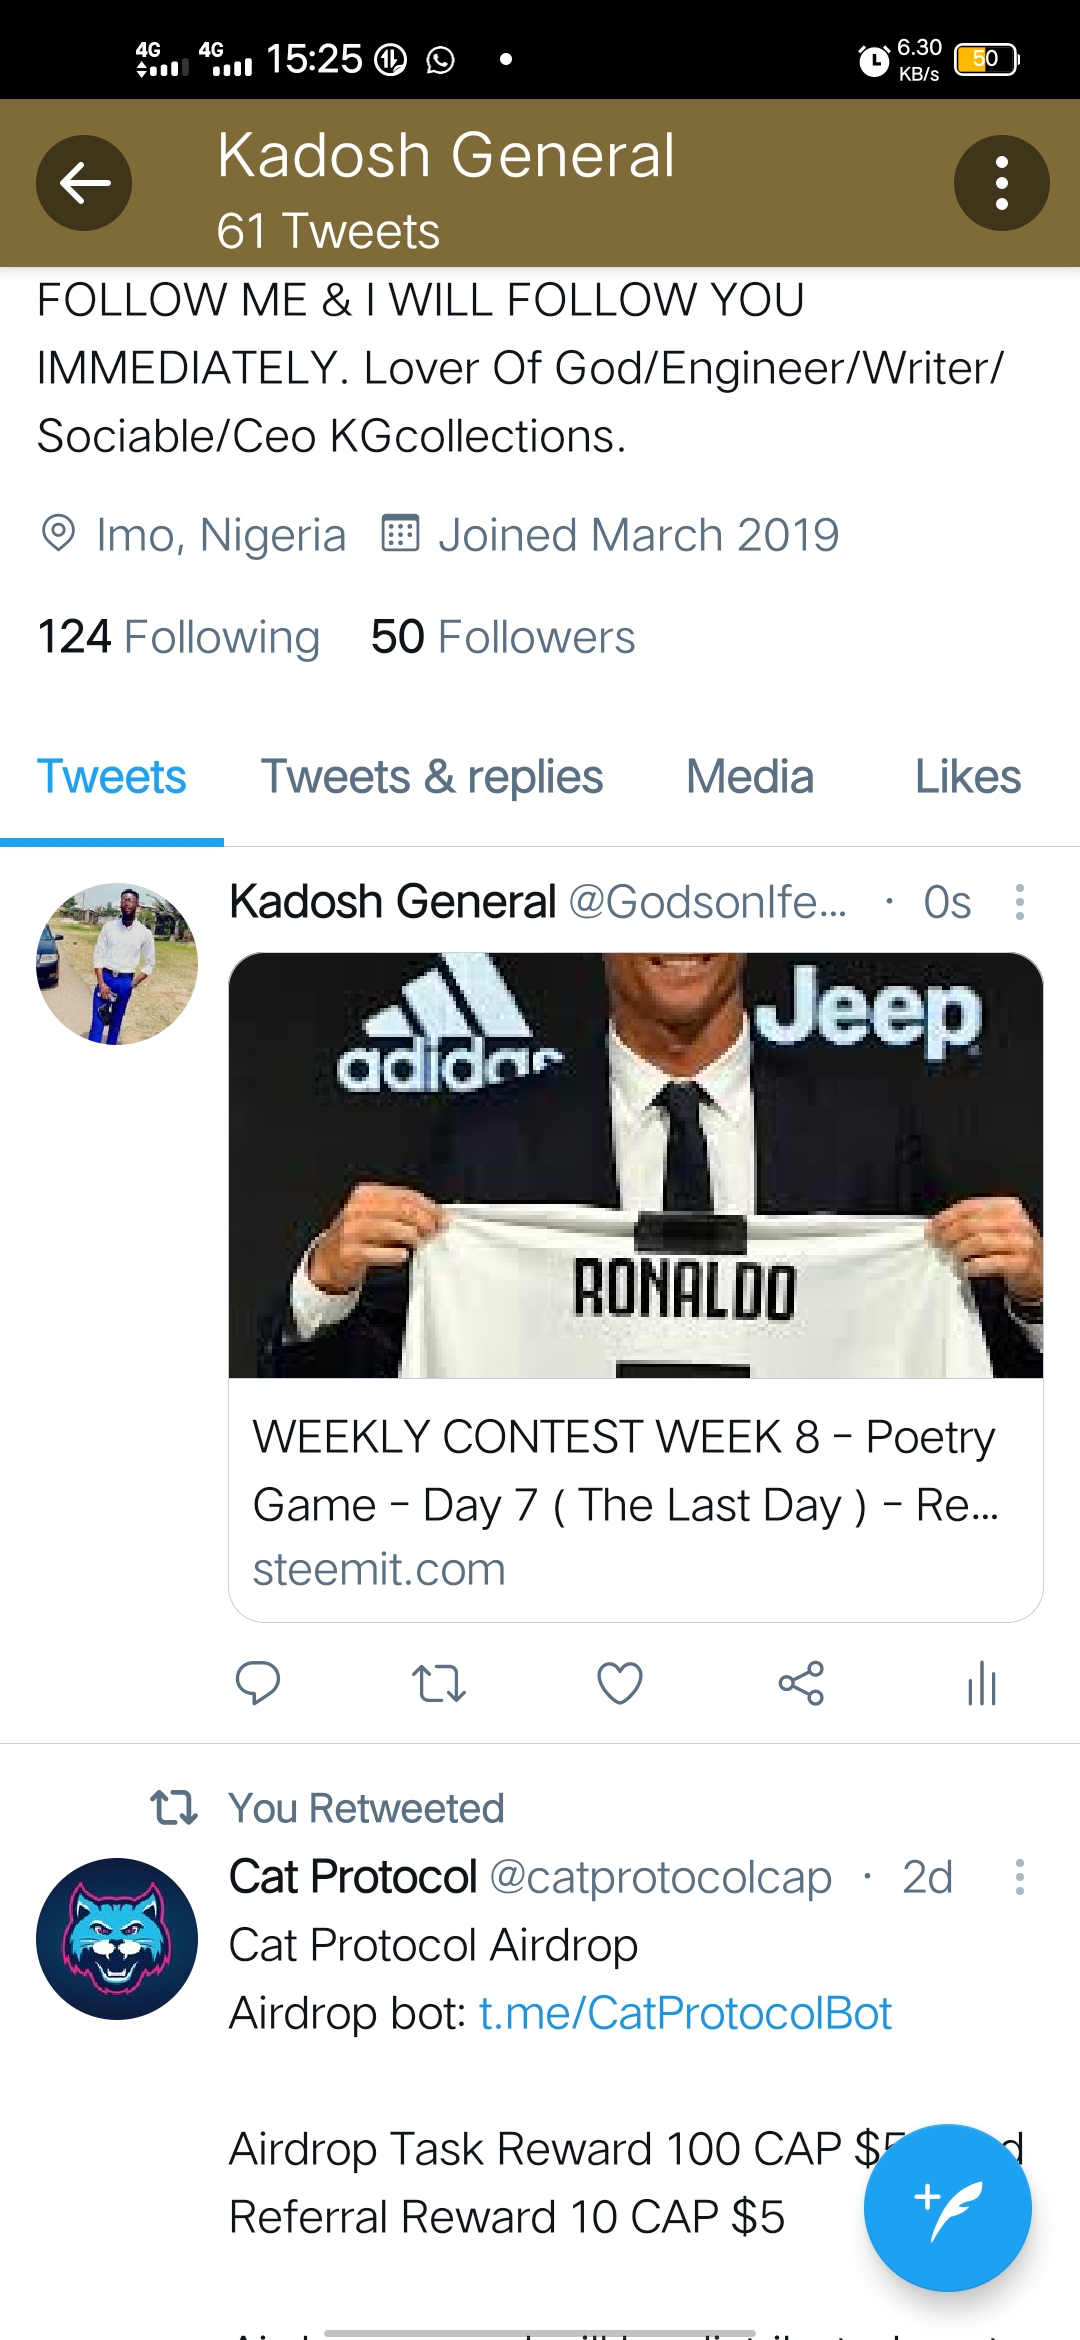Tap the back arrow button

[x=84, y=183]
